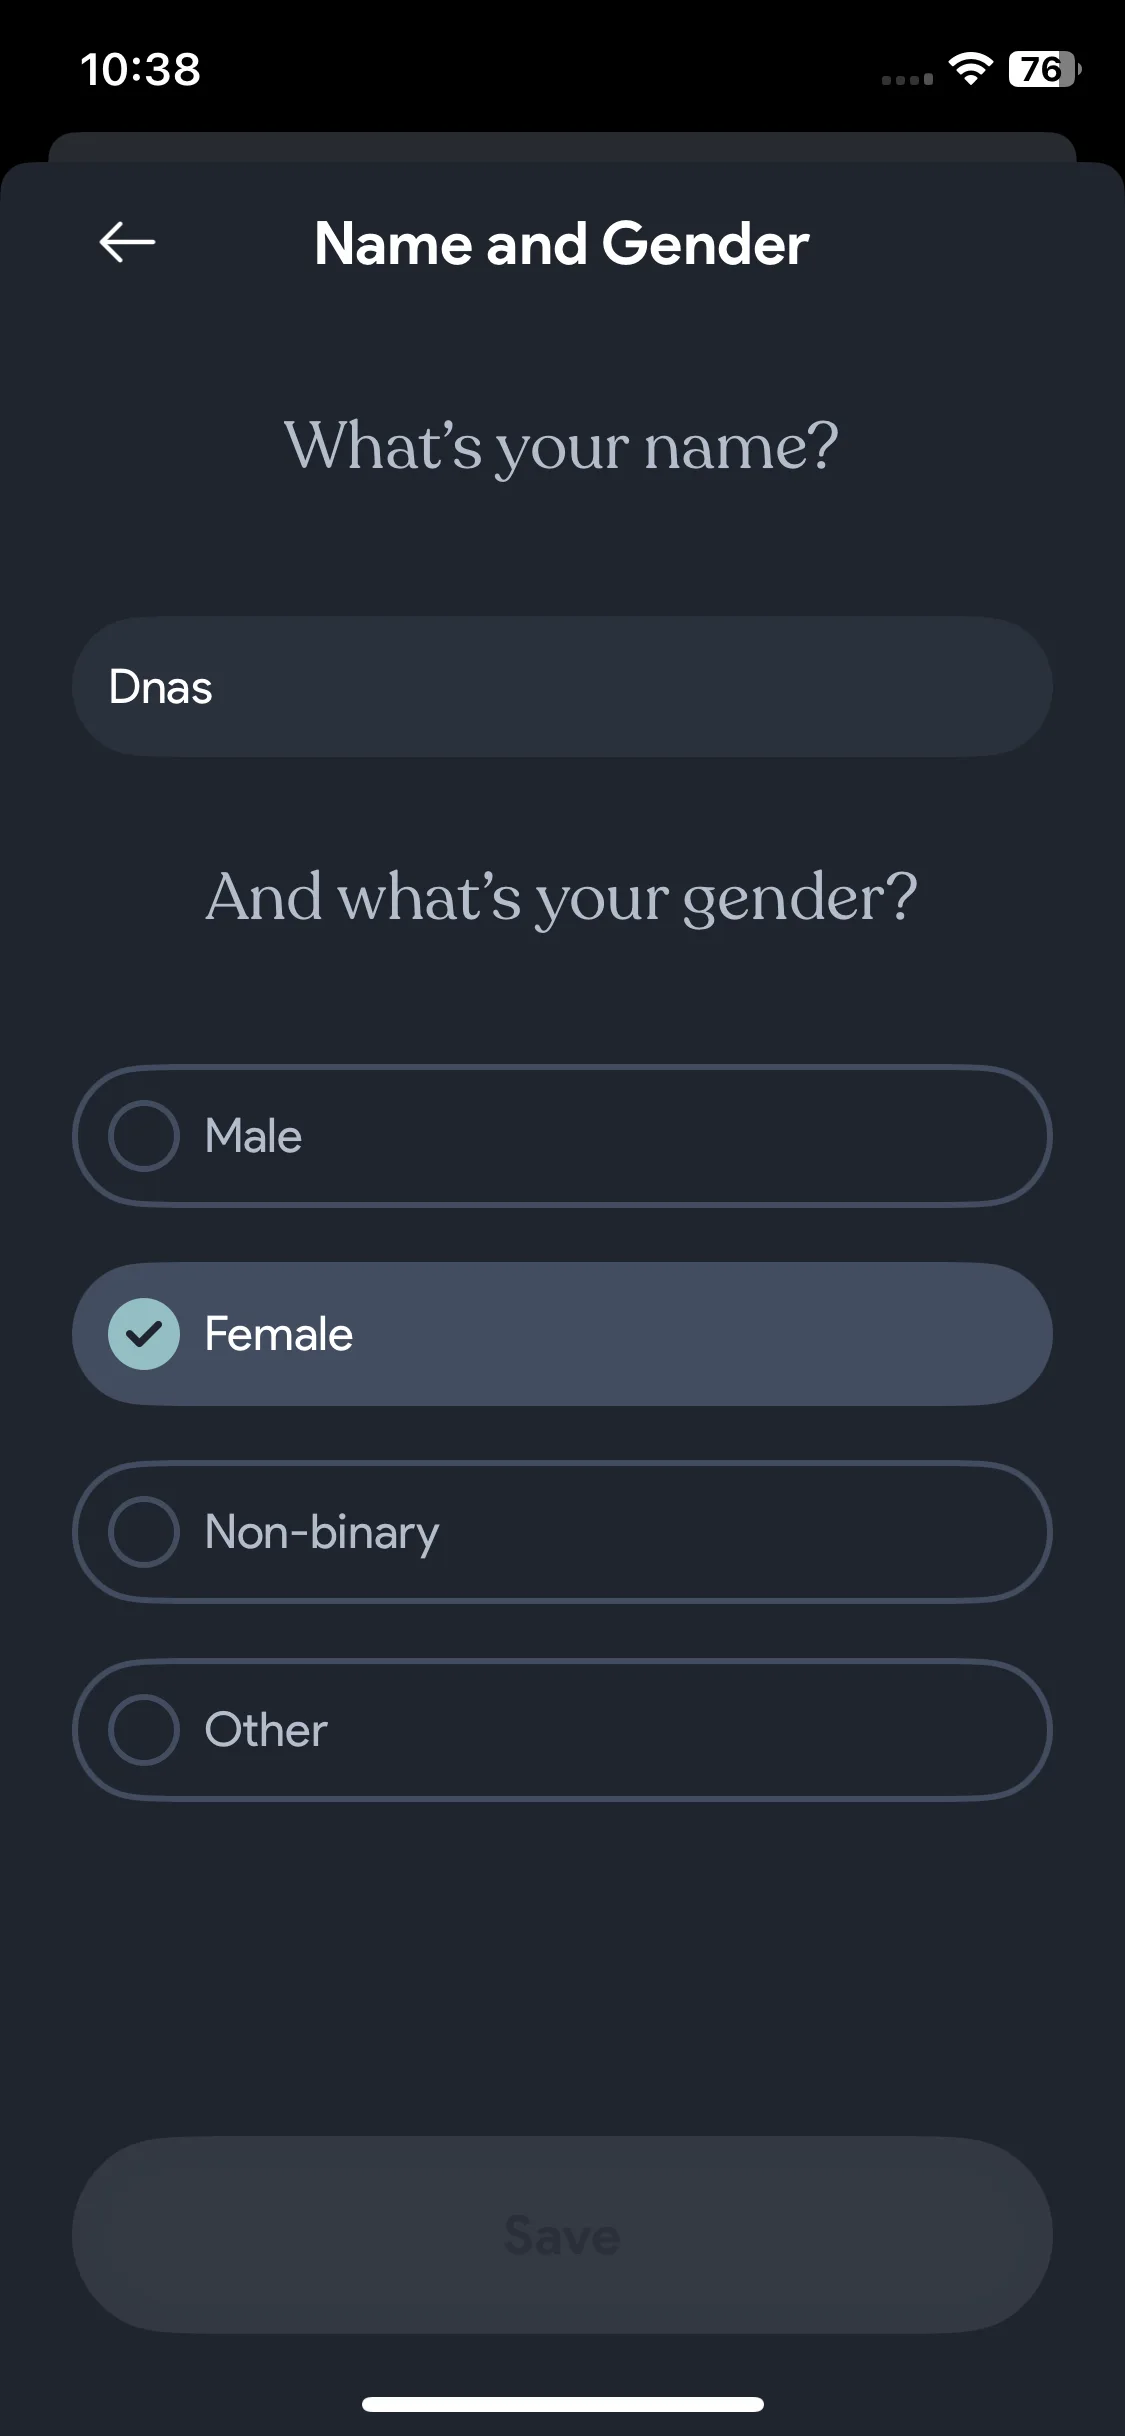Tap the Save button
The height and width of the screenshot is (2436, 1125).
[x=562, y=2236]
